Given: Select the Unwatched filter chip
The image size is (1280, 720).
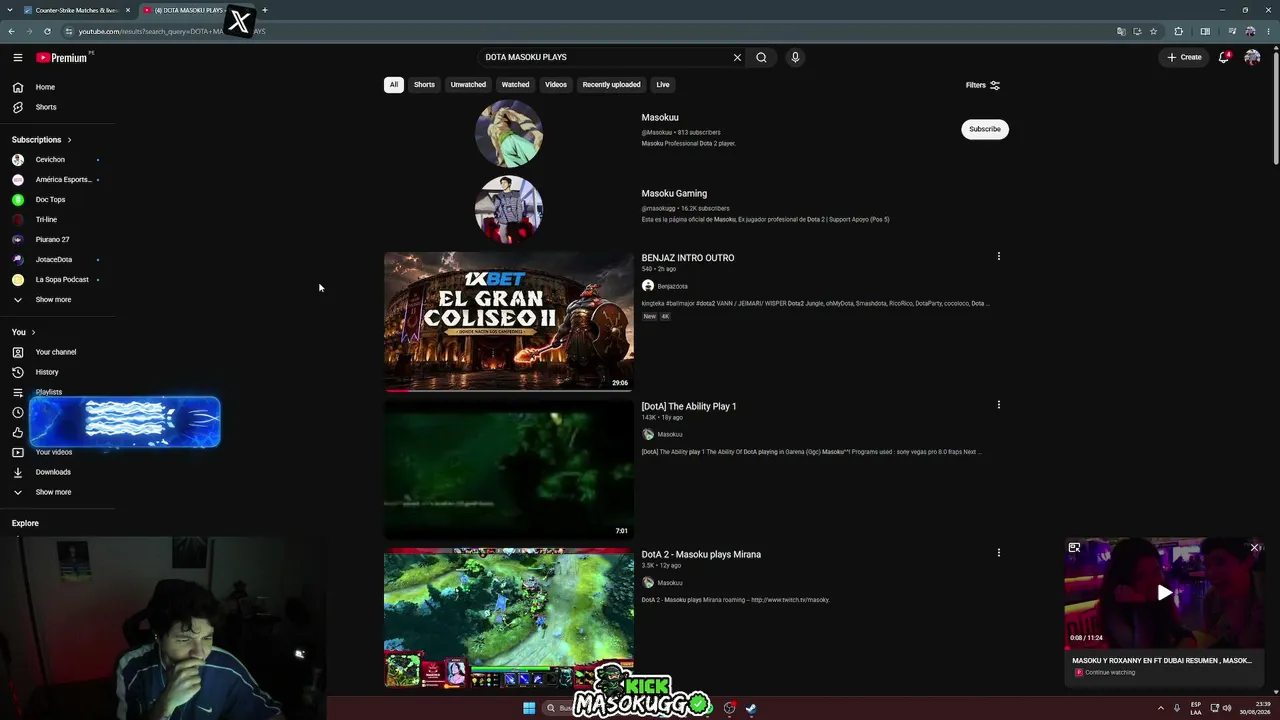Looking at the screenshot, I should click(x=468, y=85).
